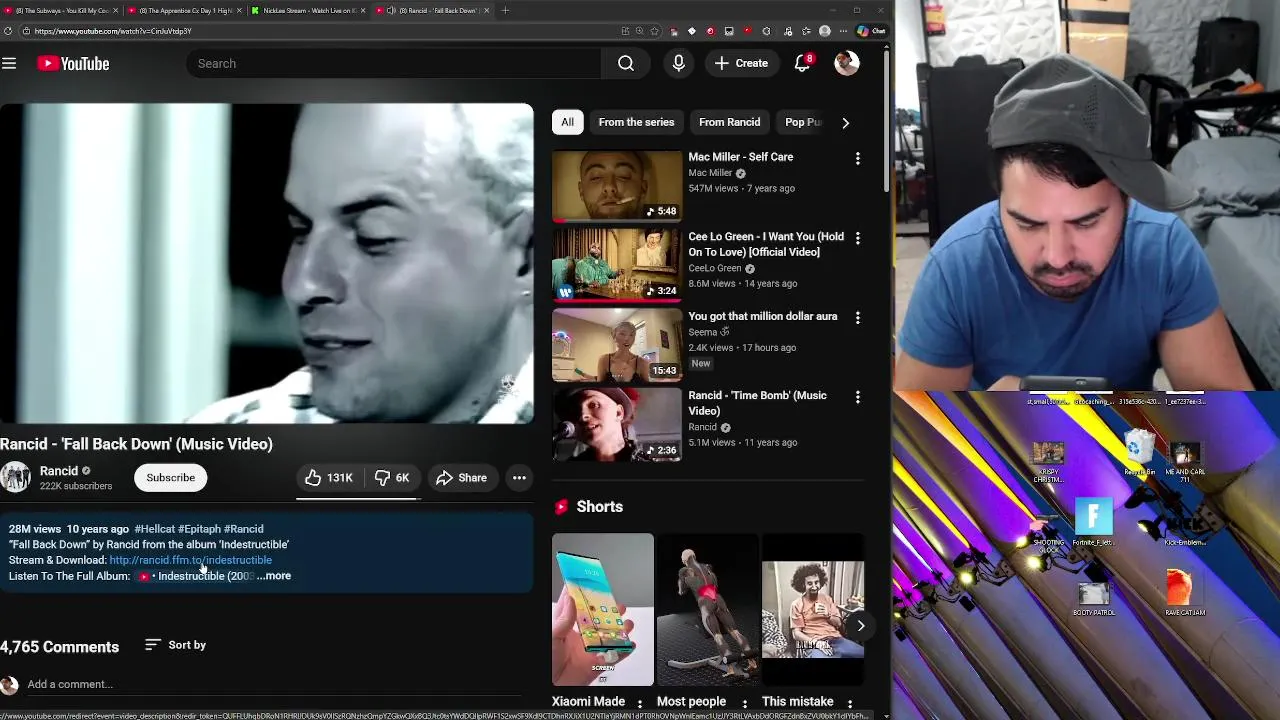The height and width of the screenshot is (720, 1280).
Task: Click the #Hellcat hashtag
Action: pos(154,529)
